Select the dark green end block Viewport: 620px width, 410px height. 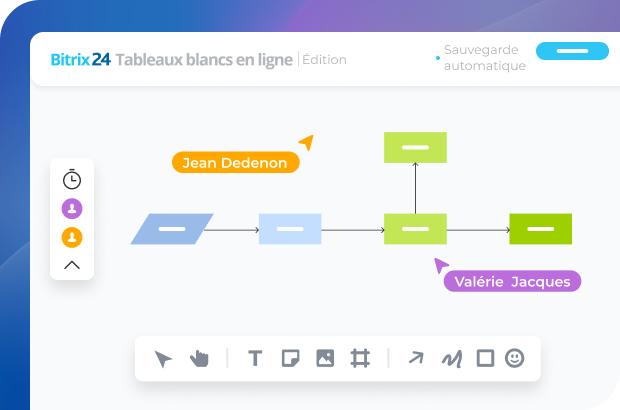(x=540, y=229)
